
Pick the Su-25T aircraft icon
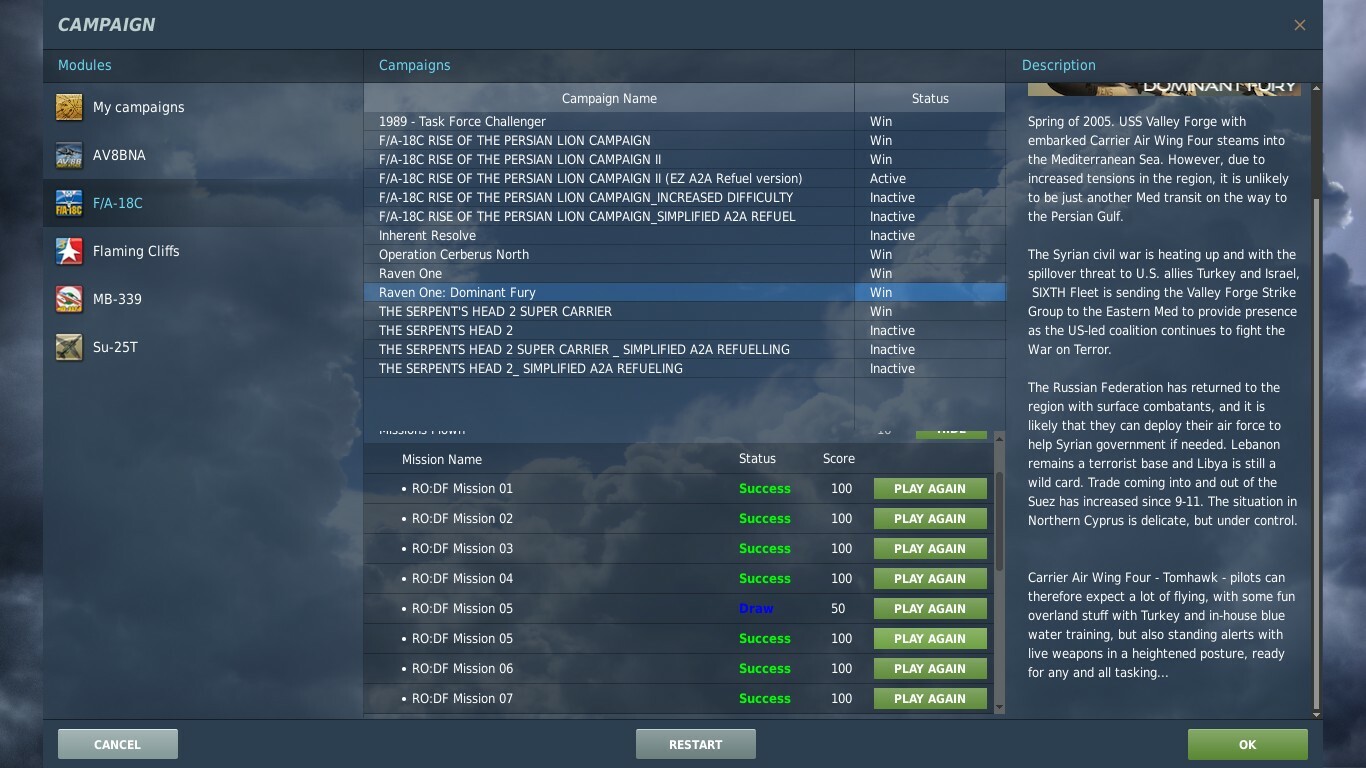click(x=69, y=347)
